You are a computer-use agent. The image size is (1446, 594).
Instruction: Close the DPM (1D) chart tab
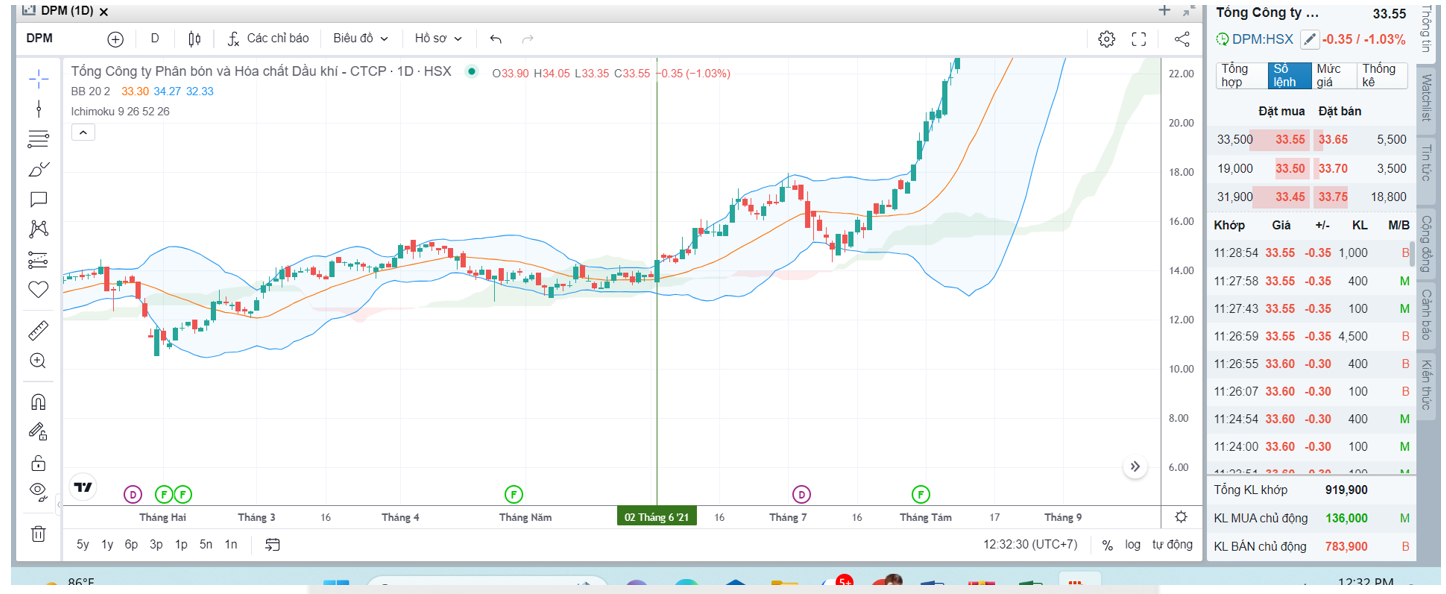pos(105,11)
